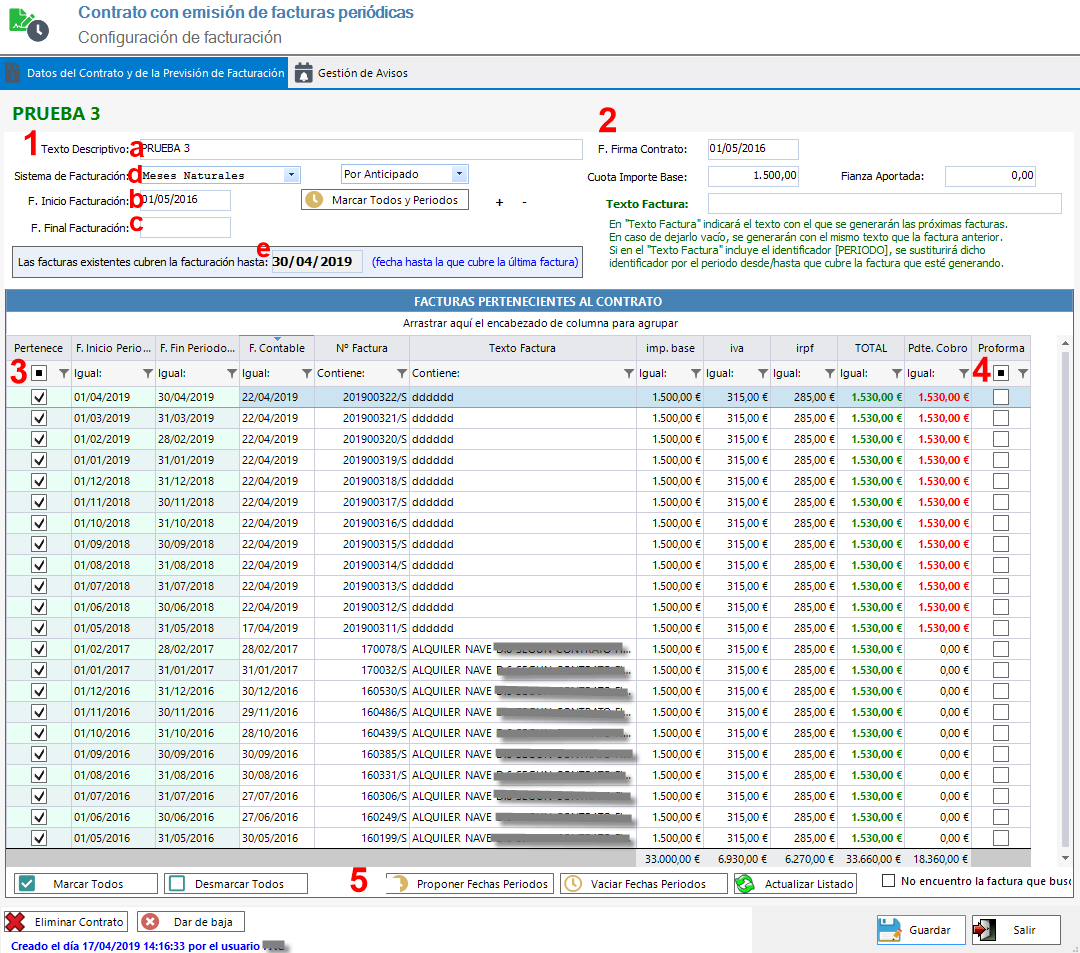The width and height of the screenshot is (1080, 953).
Task: Click filter funnel in irpf column
Action: tap(829, 373)
